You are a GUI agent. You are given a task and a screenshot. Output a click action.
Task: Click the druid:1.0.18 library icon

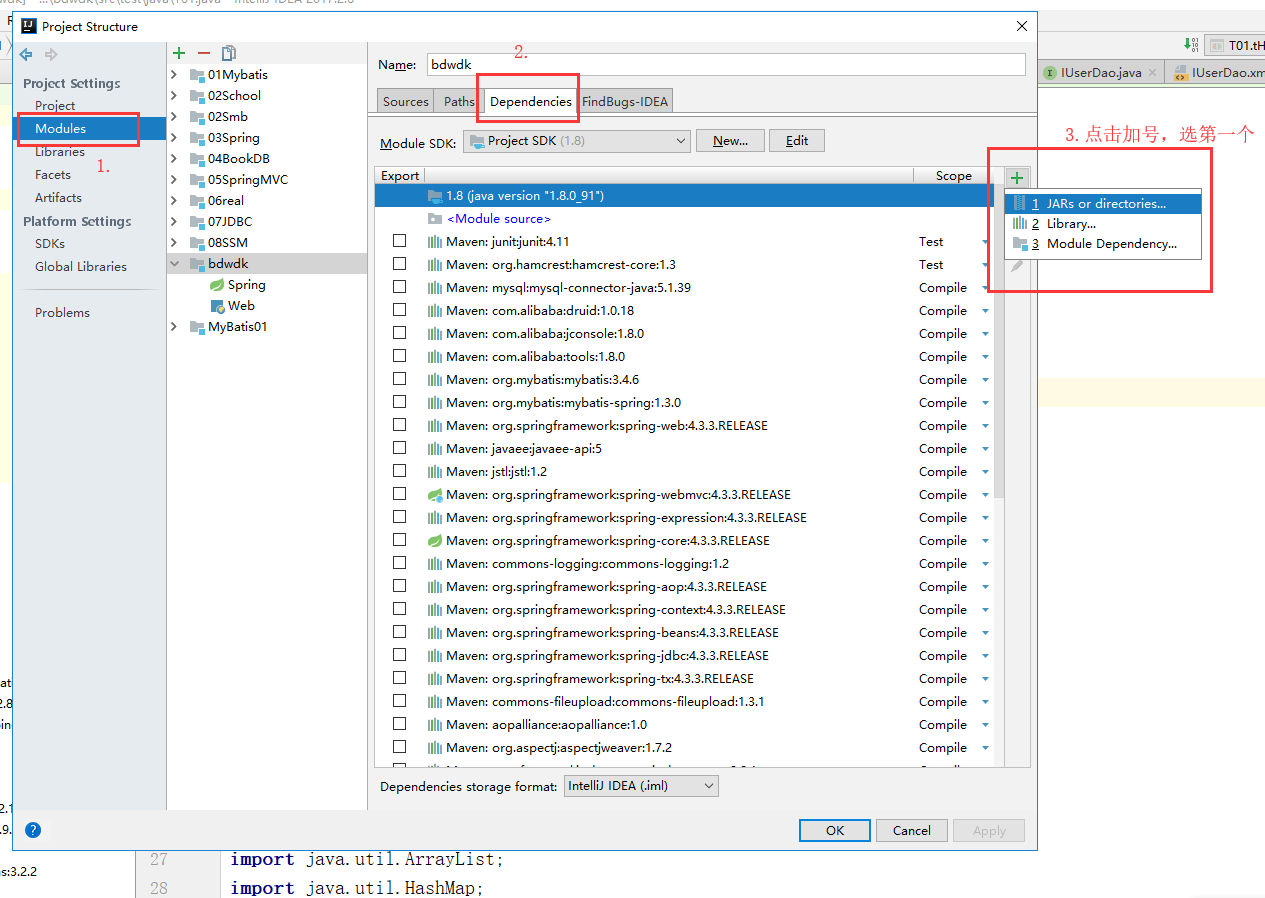tap(435, 311)
